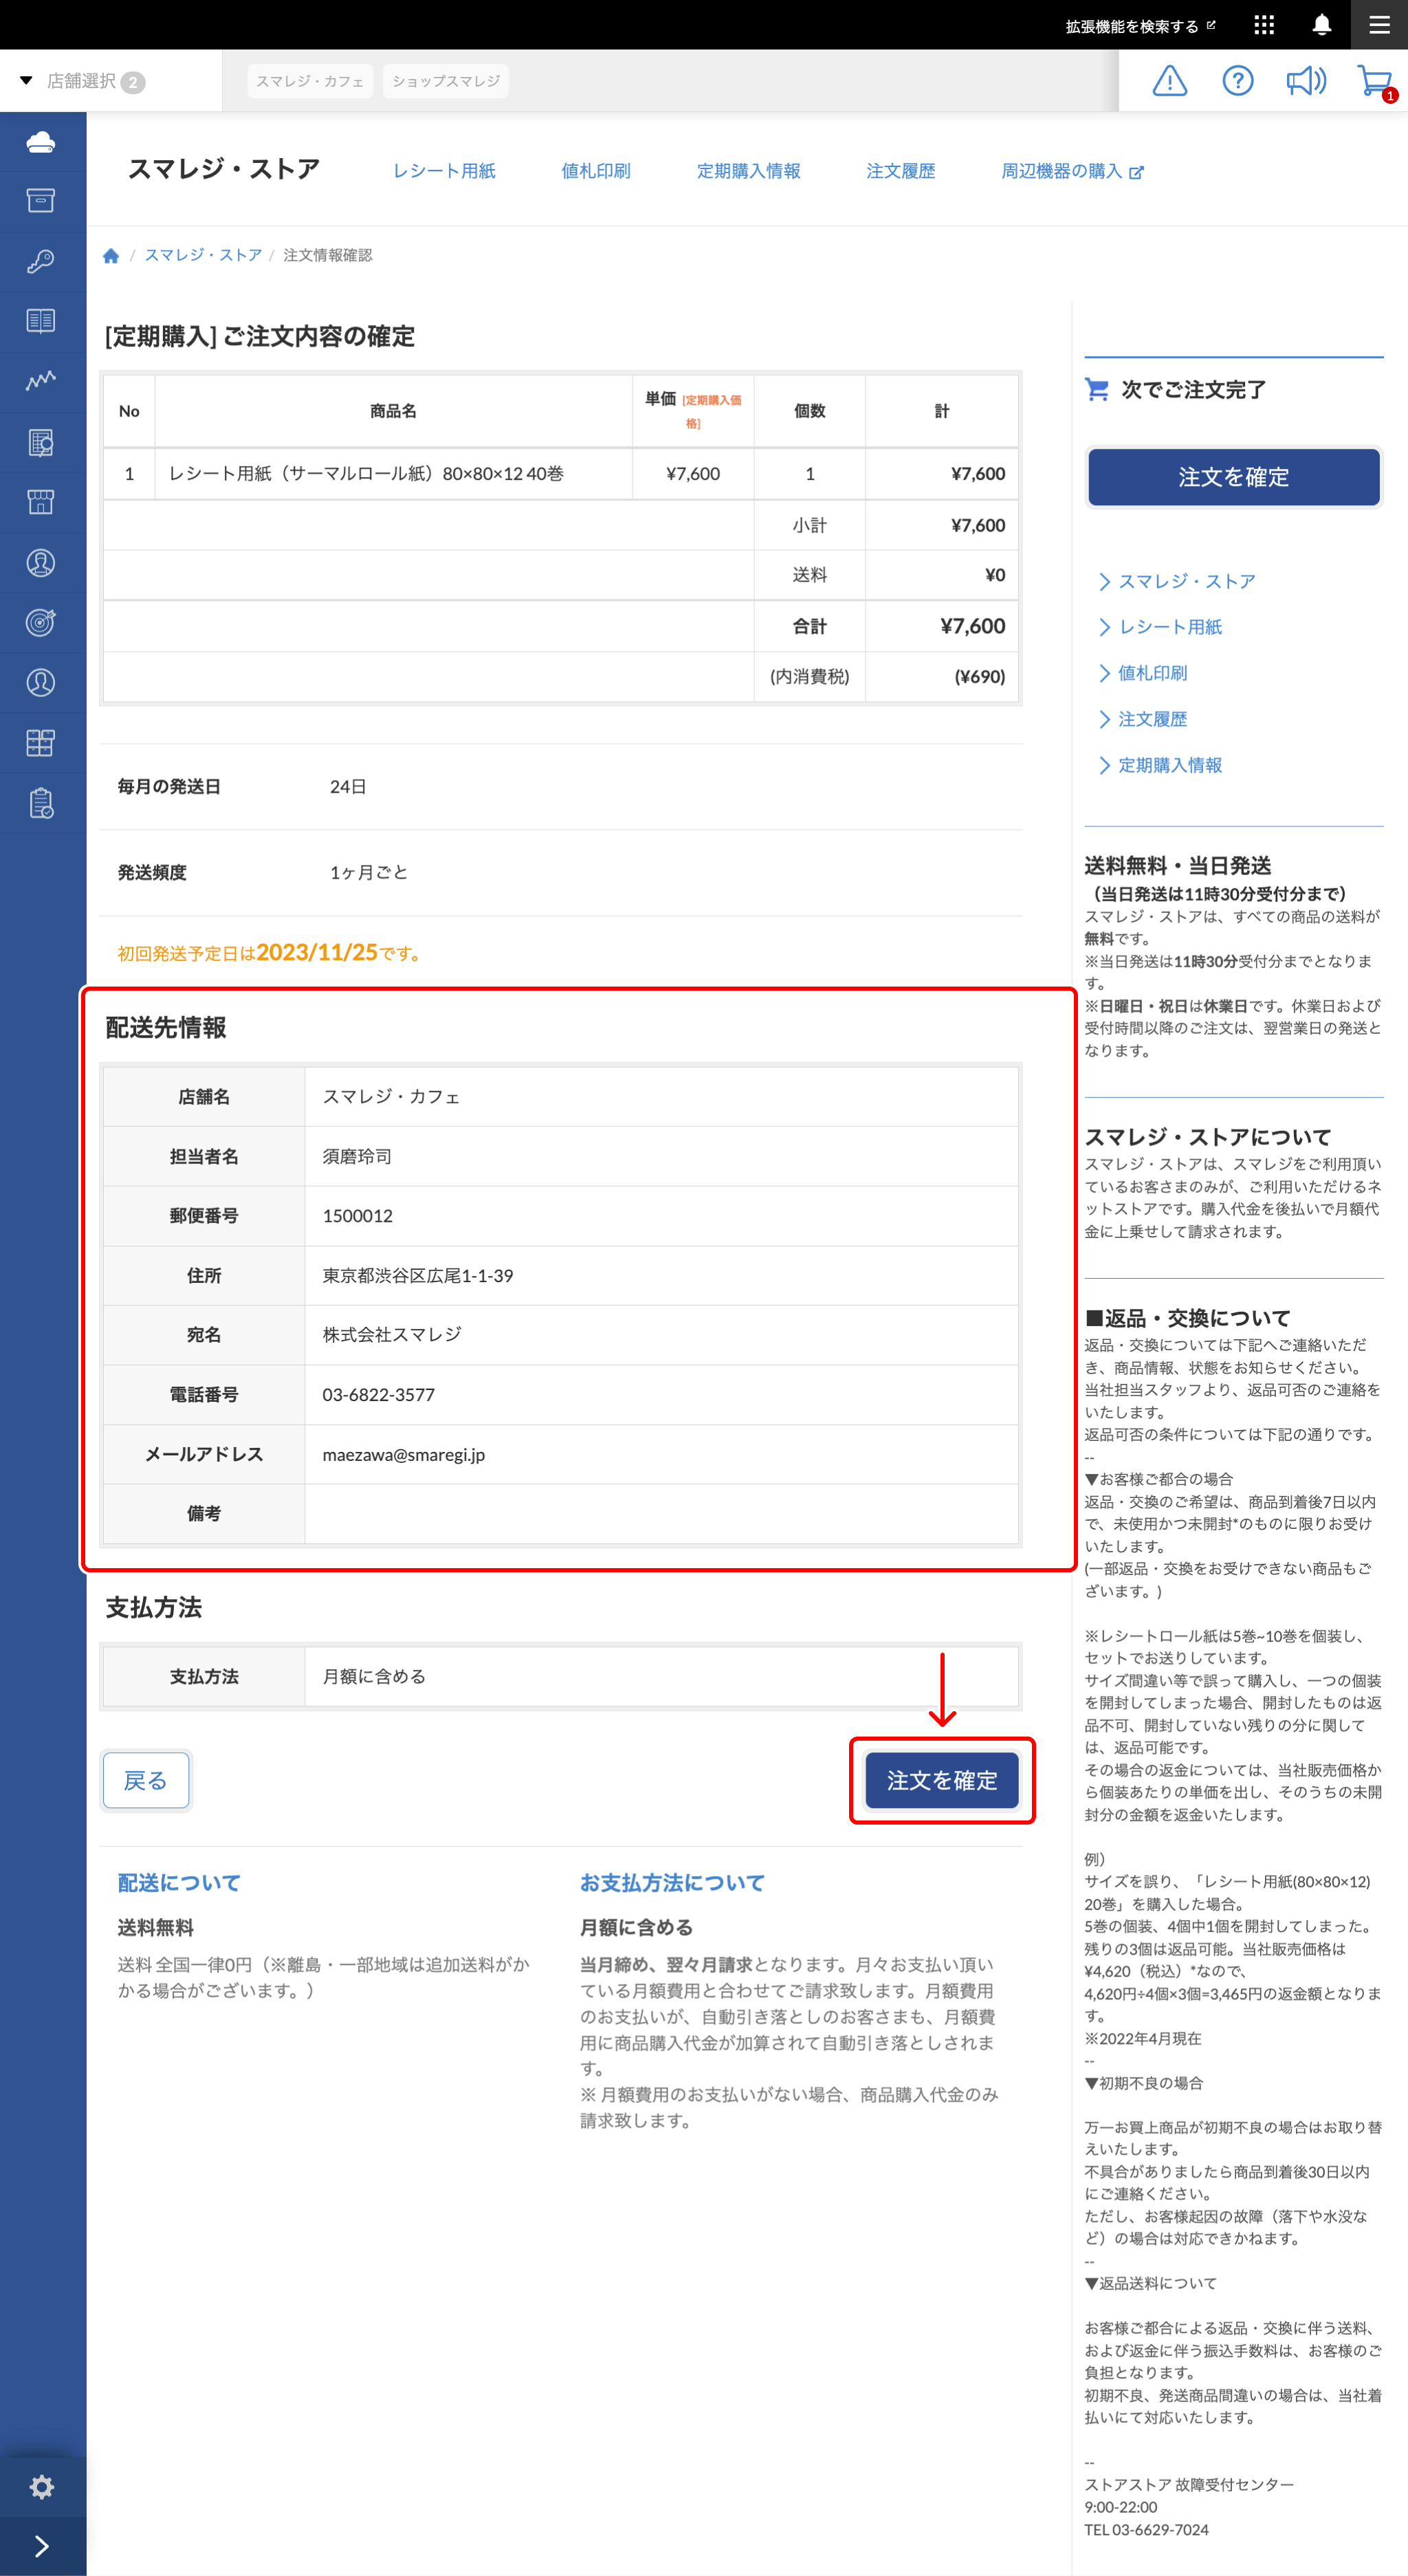Open the settings gear in sidebar
The image size is (1408, 2576).
point(42,2486)
